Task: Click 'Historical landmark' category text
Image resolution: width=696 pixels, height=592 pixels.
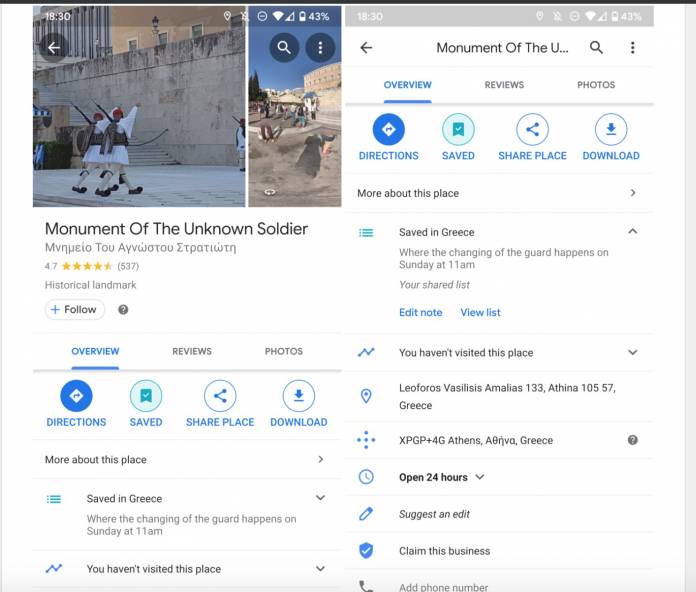Action: point(91,285)
